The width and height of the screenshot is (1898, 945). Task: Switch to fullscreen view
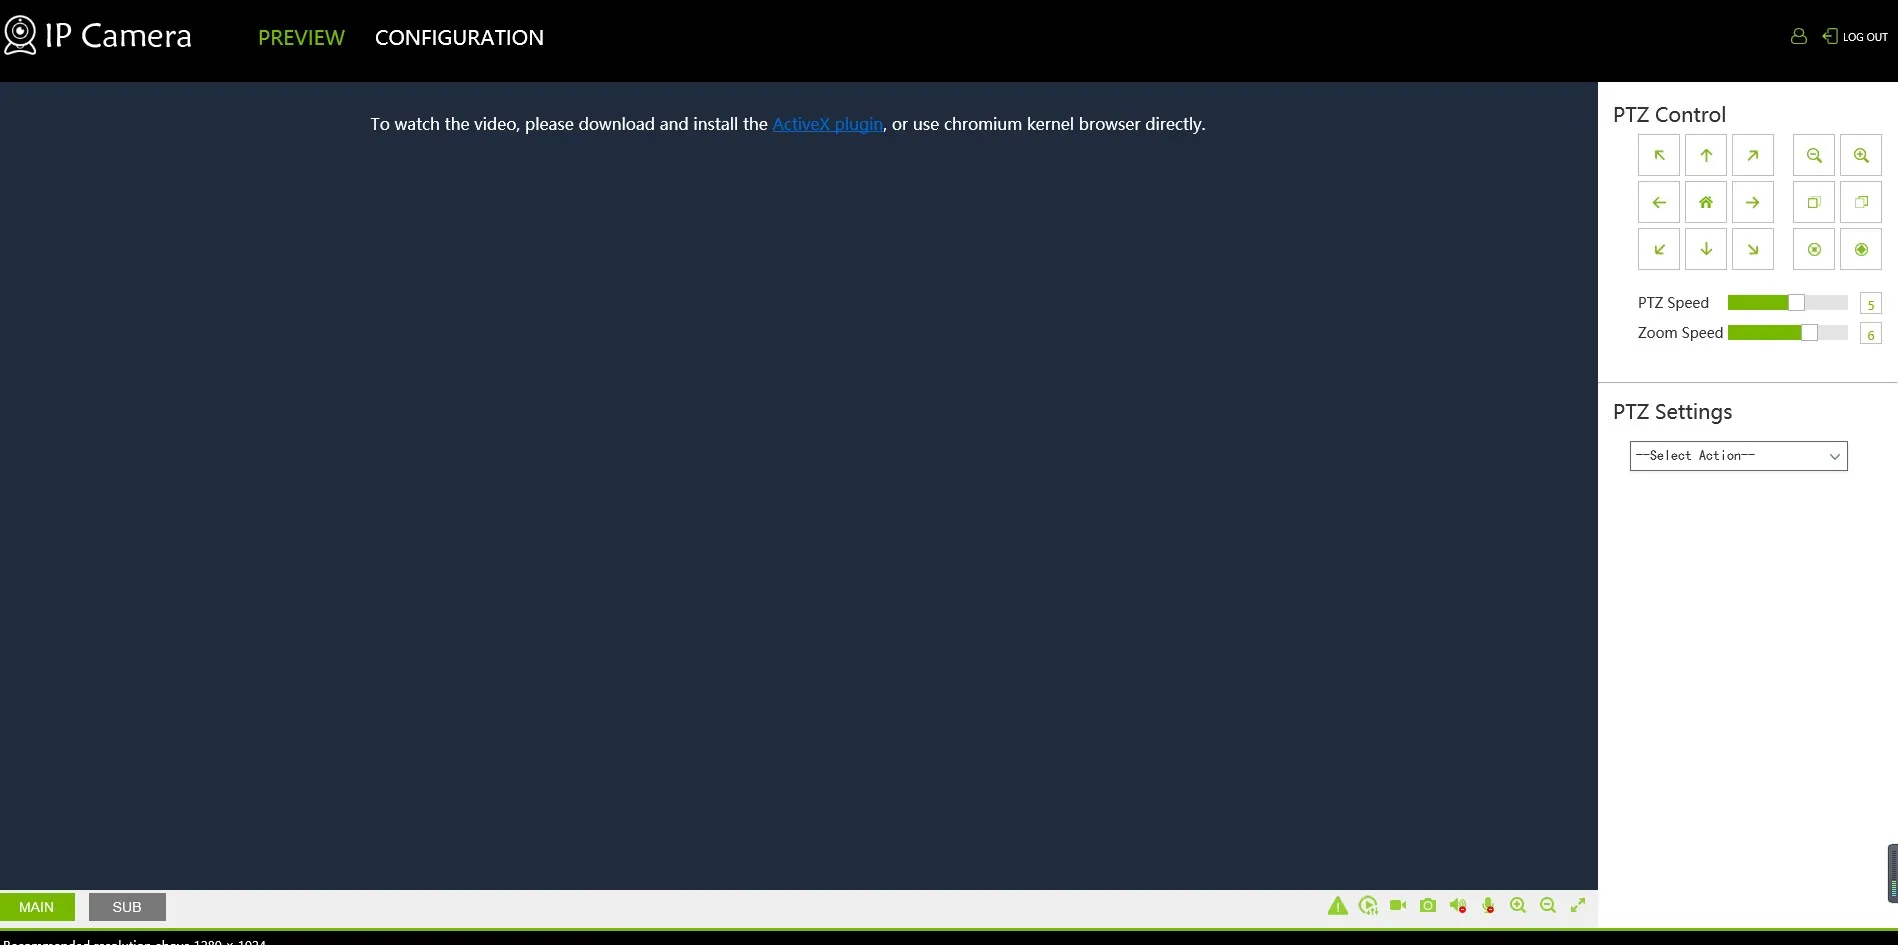tap(1578, 905)
